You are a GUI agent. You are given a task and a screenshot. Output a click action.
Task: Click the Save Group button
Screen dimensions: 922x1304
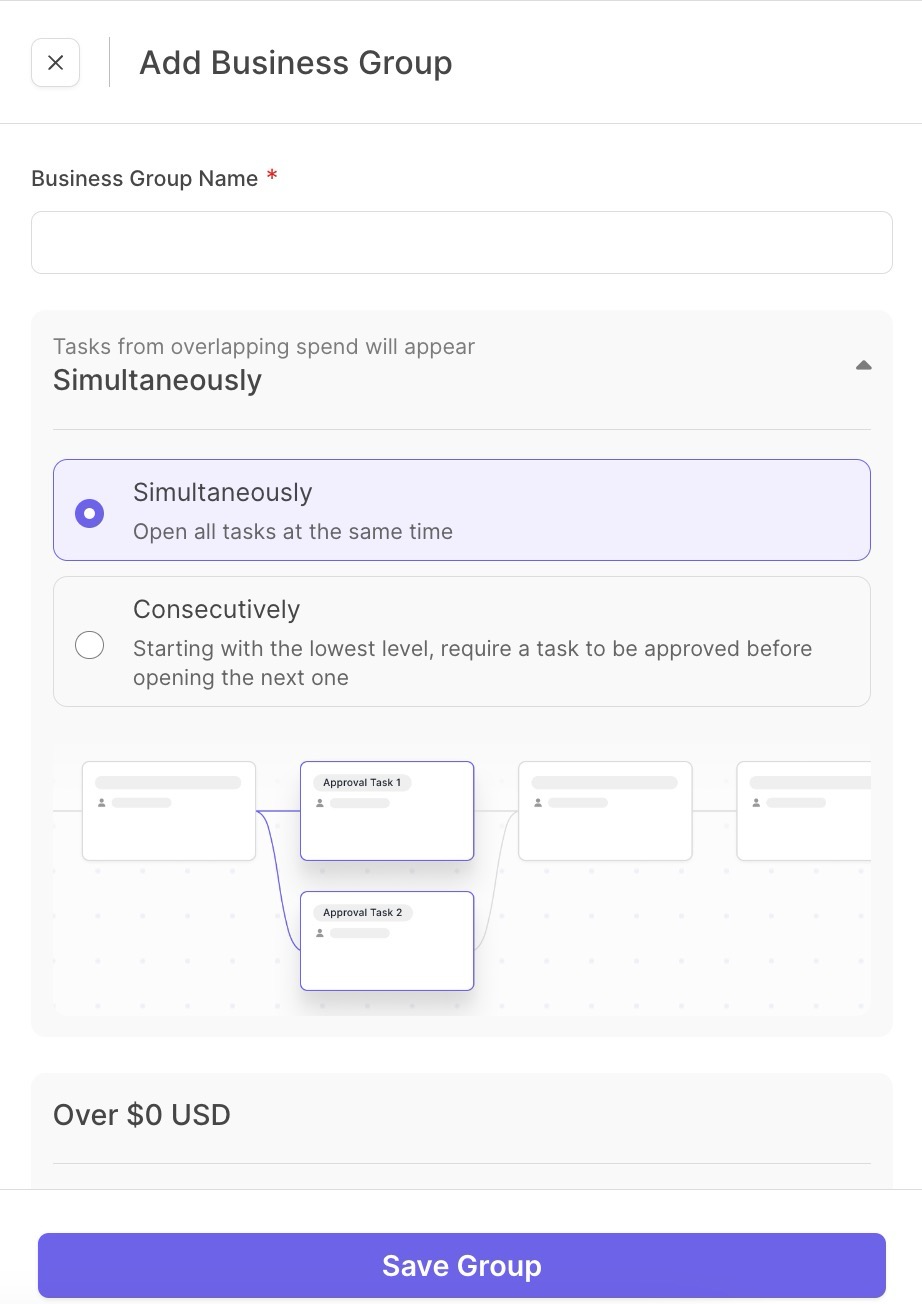coord(462,1265)
